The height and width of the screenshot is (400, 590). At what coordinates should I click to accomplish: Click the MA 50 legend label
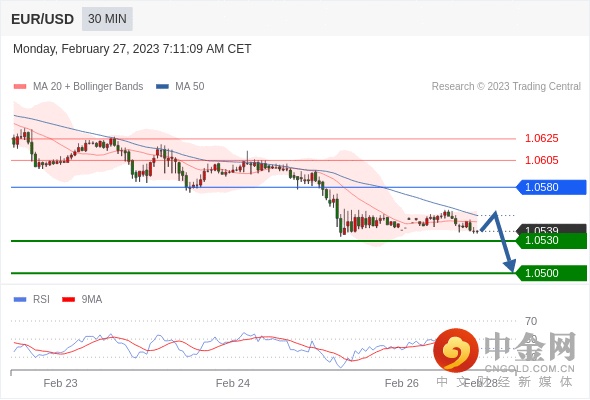[x=190, y=87]
